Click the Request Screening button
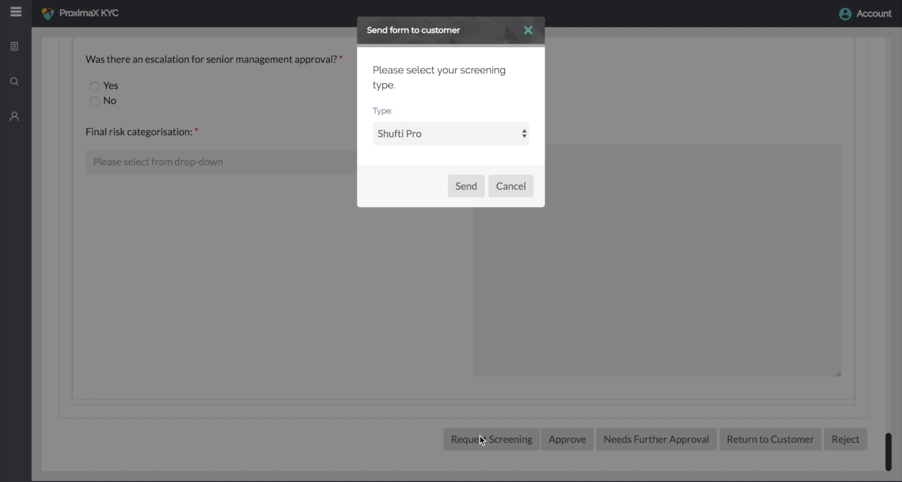This screenshot has height=482, width=902. click(491, 439)
